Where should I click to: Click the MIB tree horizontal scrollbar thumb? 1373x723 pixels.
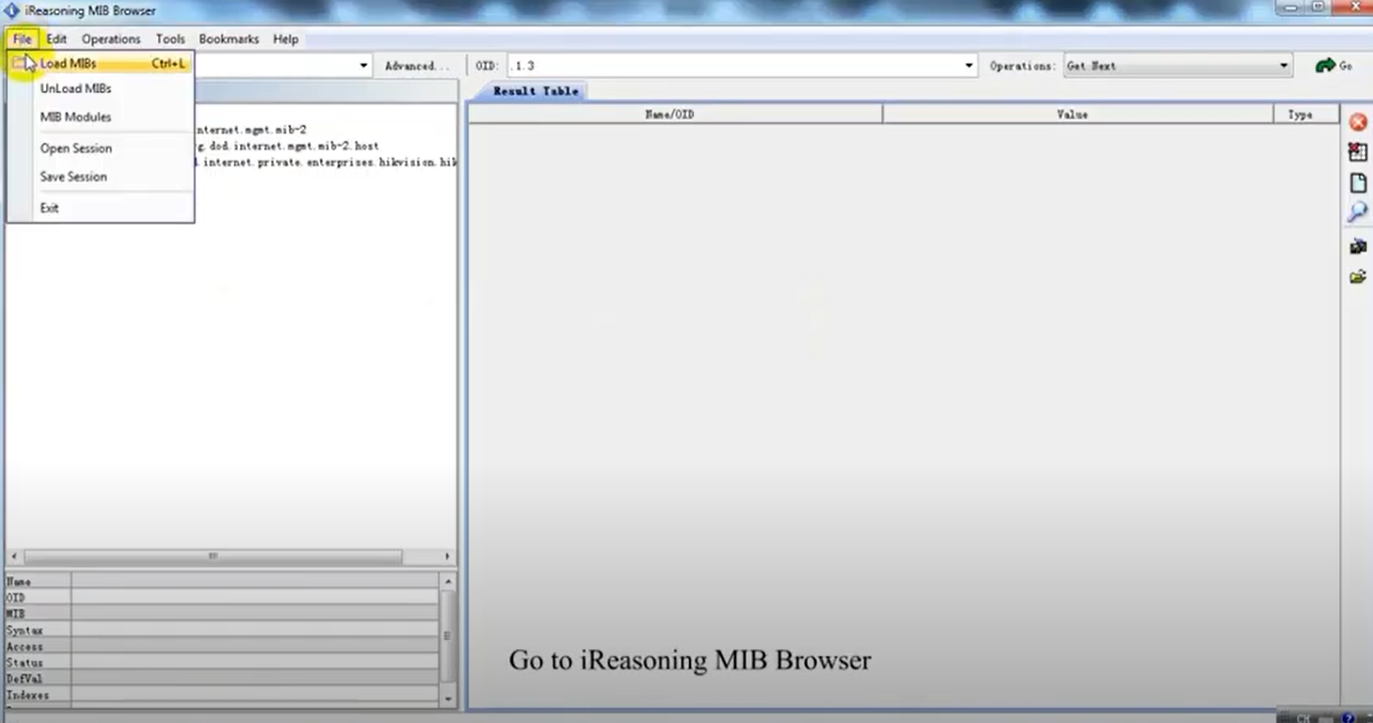(x=213, y=556)
